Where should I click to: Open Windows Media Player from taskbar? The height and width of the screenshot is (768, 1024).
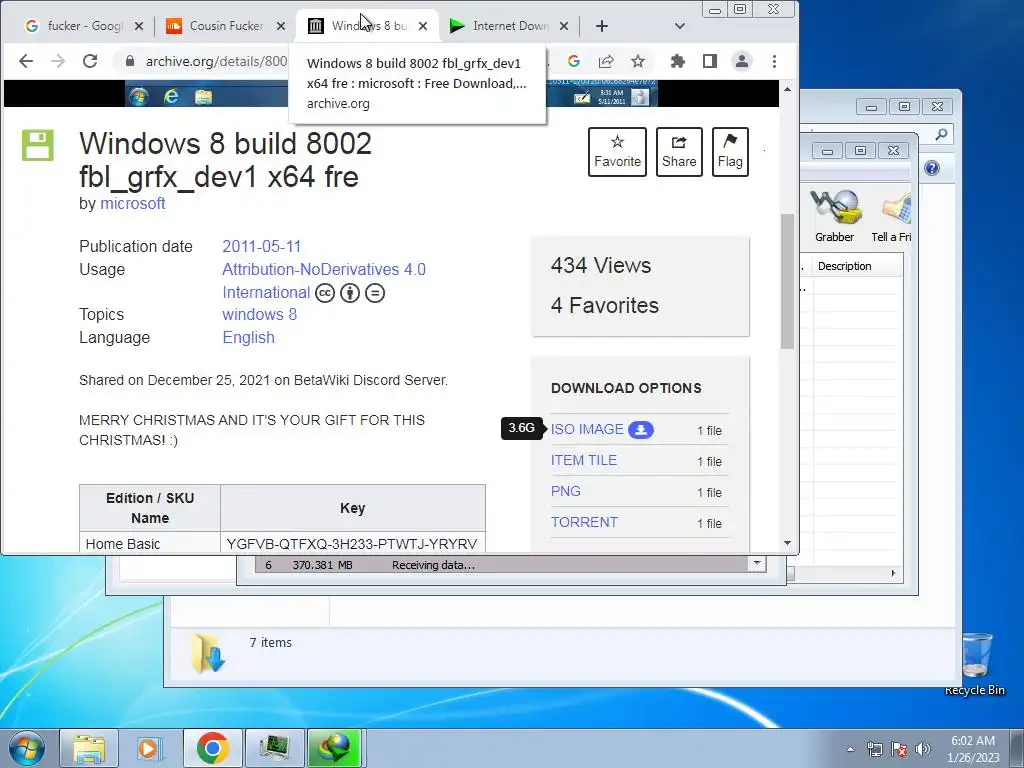click(149, 748)
